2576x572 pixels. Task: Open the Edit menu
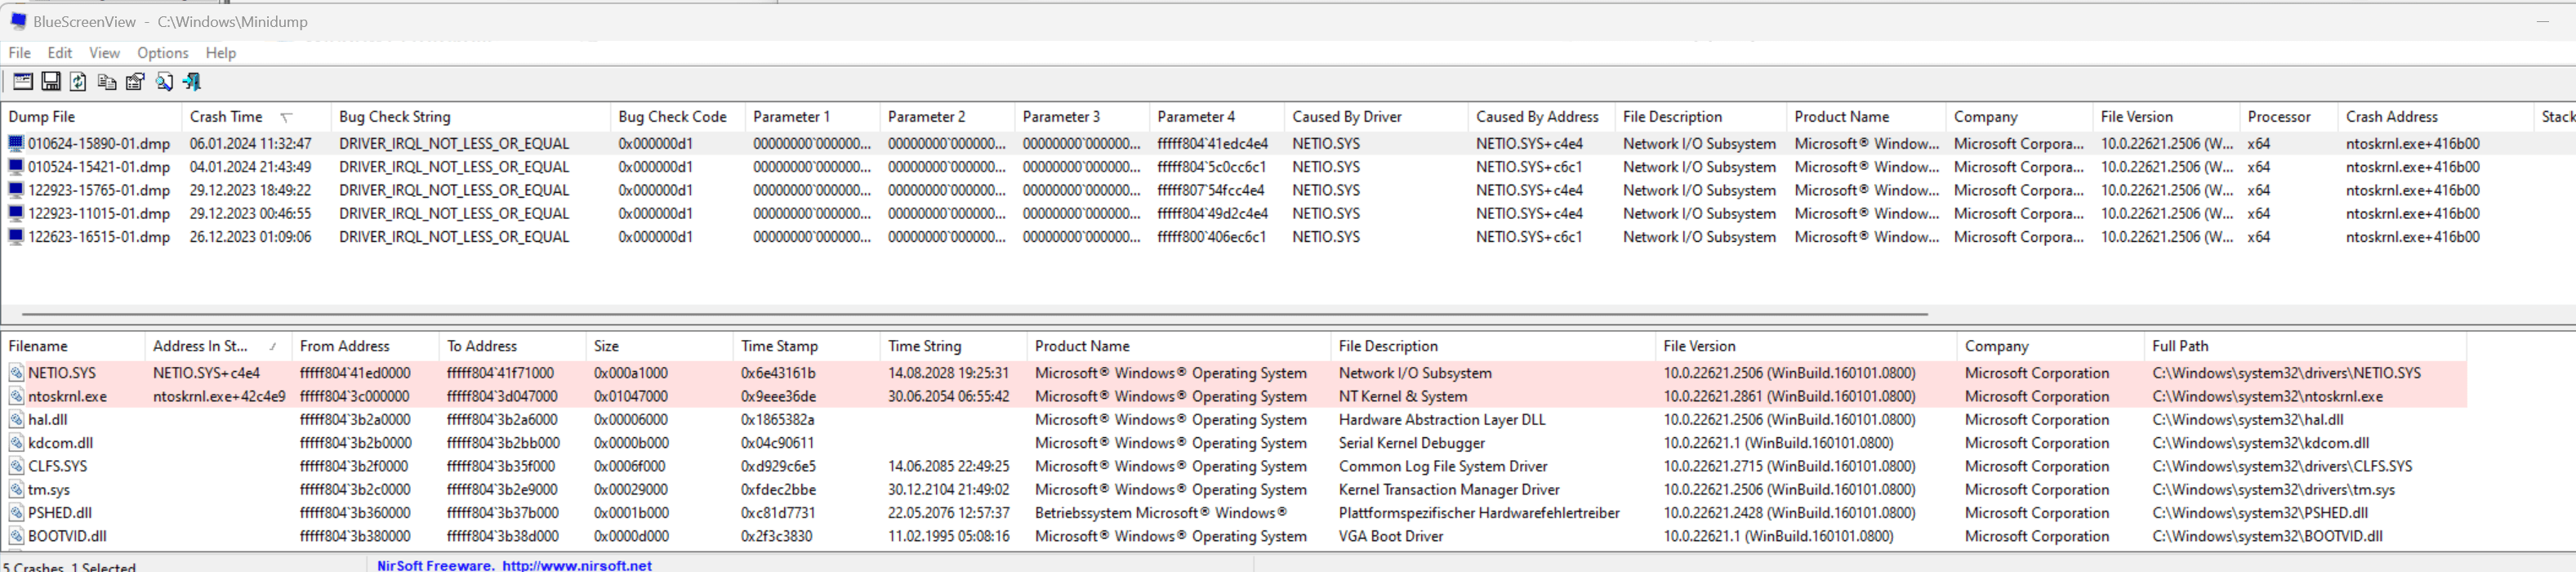60,53
